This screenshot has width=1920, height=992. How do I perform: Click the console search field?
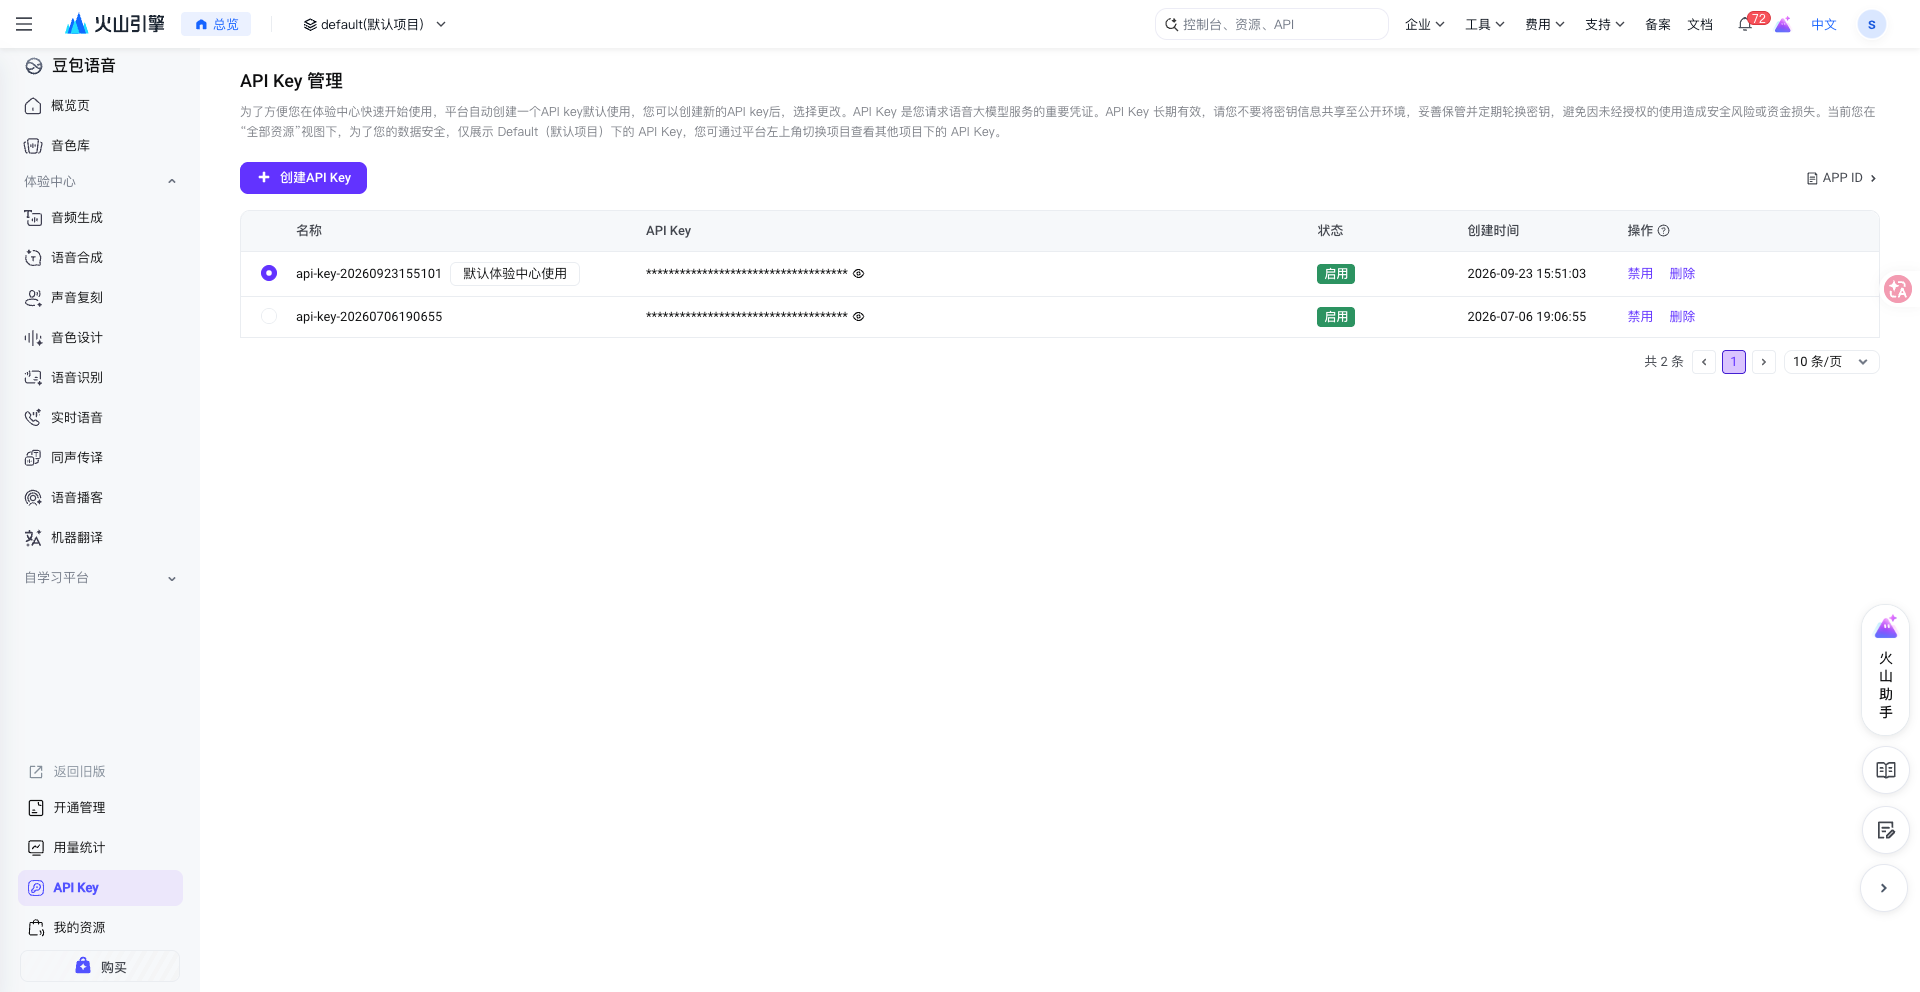tap(1271, 24)
